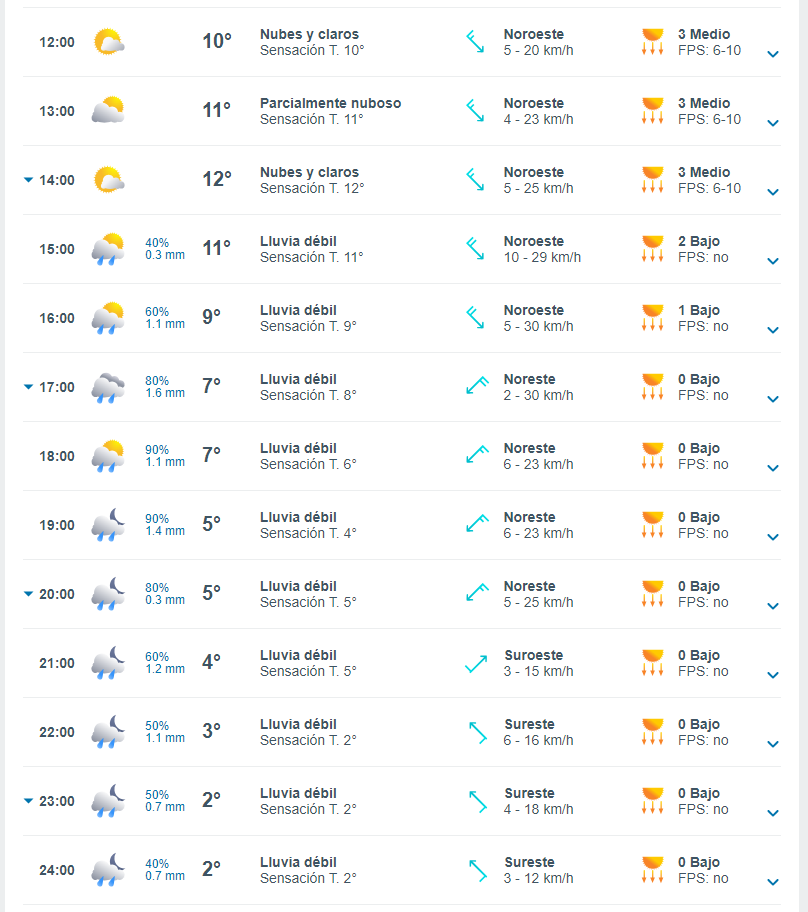This screenshot has width=808, height=912.
Task: Click the 3 Medio UV index label at 14:00
Action: [x=704, y=172]
